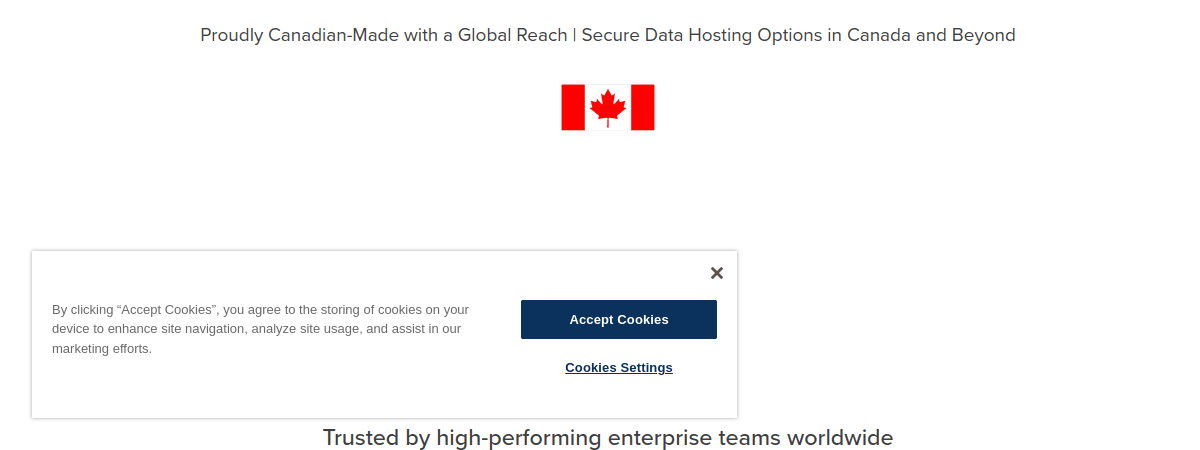
Task: Click the flag's right red stripe
Action: 643,107
